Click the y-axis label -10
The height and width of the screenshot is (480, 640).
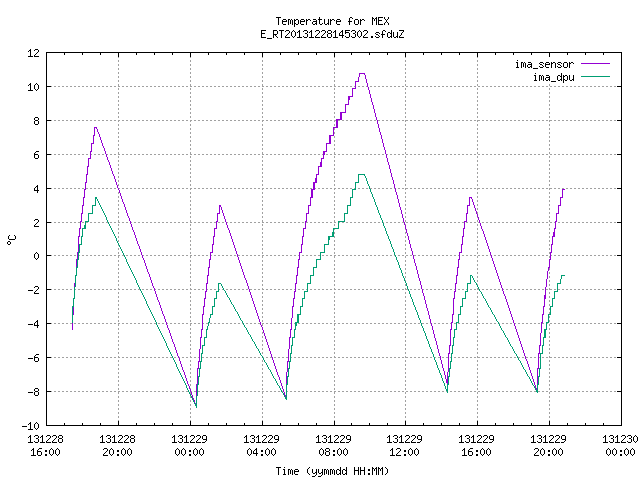[31, 426]
